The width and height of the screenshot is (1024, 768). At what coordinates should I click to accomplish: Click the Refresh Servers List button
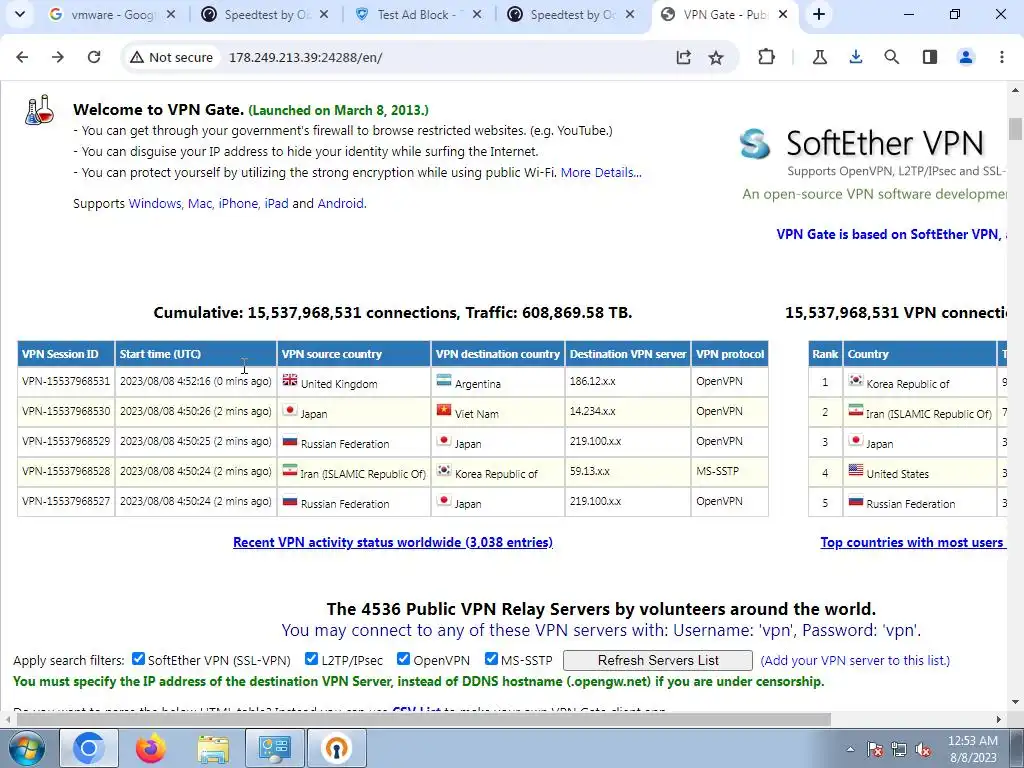point(658,660)
